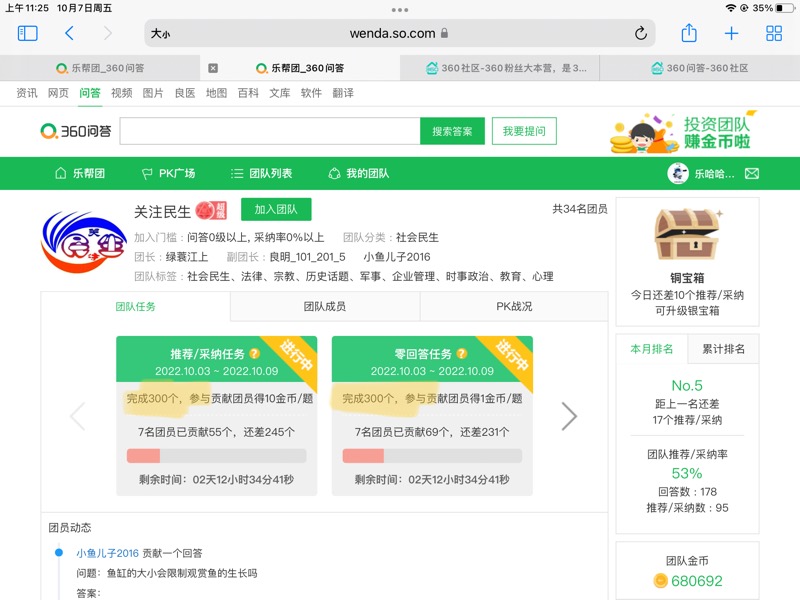Toggle the Safari sidebar icon
Screen dimensions: 800x600
28,34
